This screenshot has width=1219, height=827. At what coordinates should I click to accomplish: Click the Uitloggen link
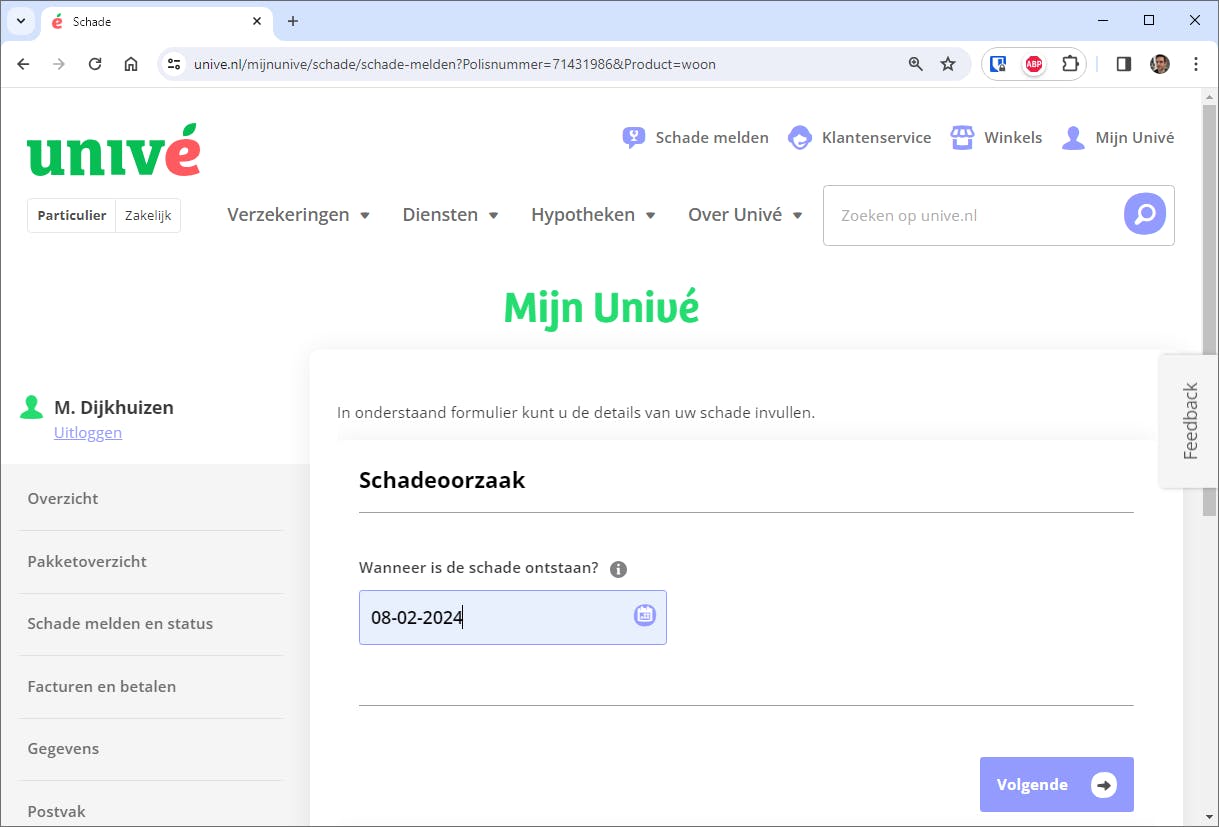tap(87, 432)
